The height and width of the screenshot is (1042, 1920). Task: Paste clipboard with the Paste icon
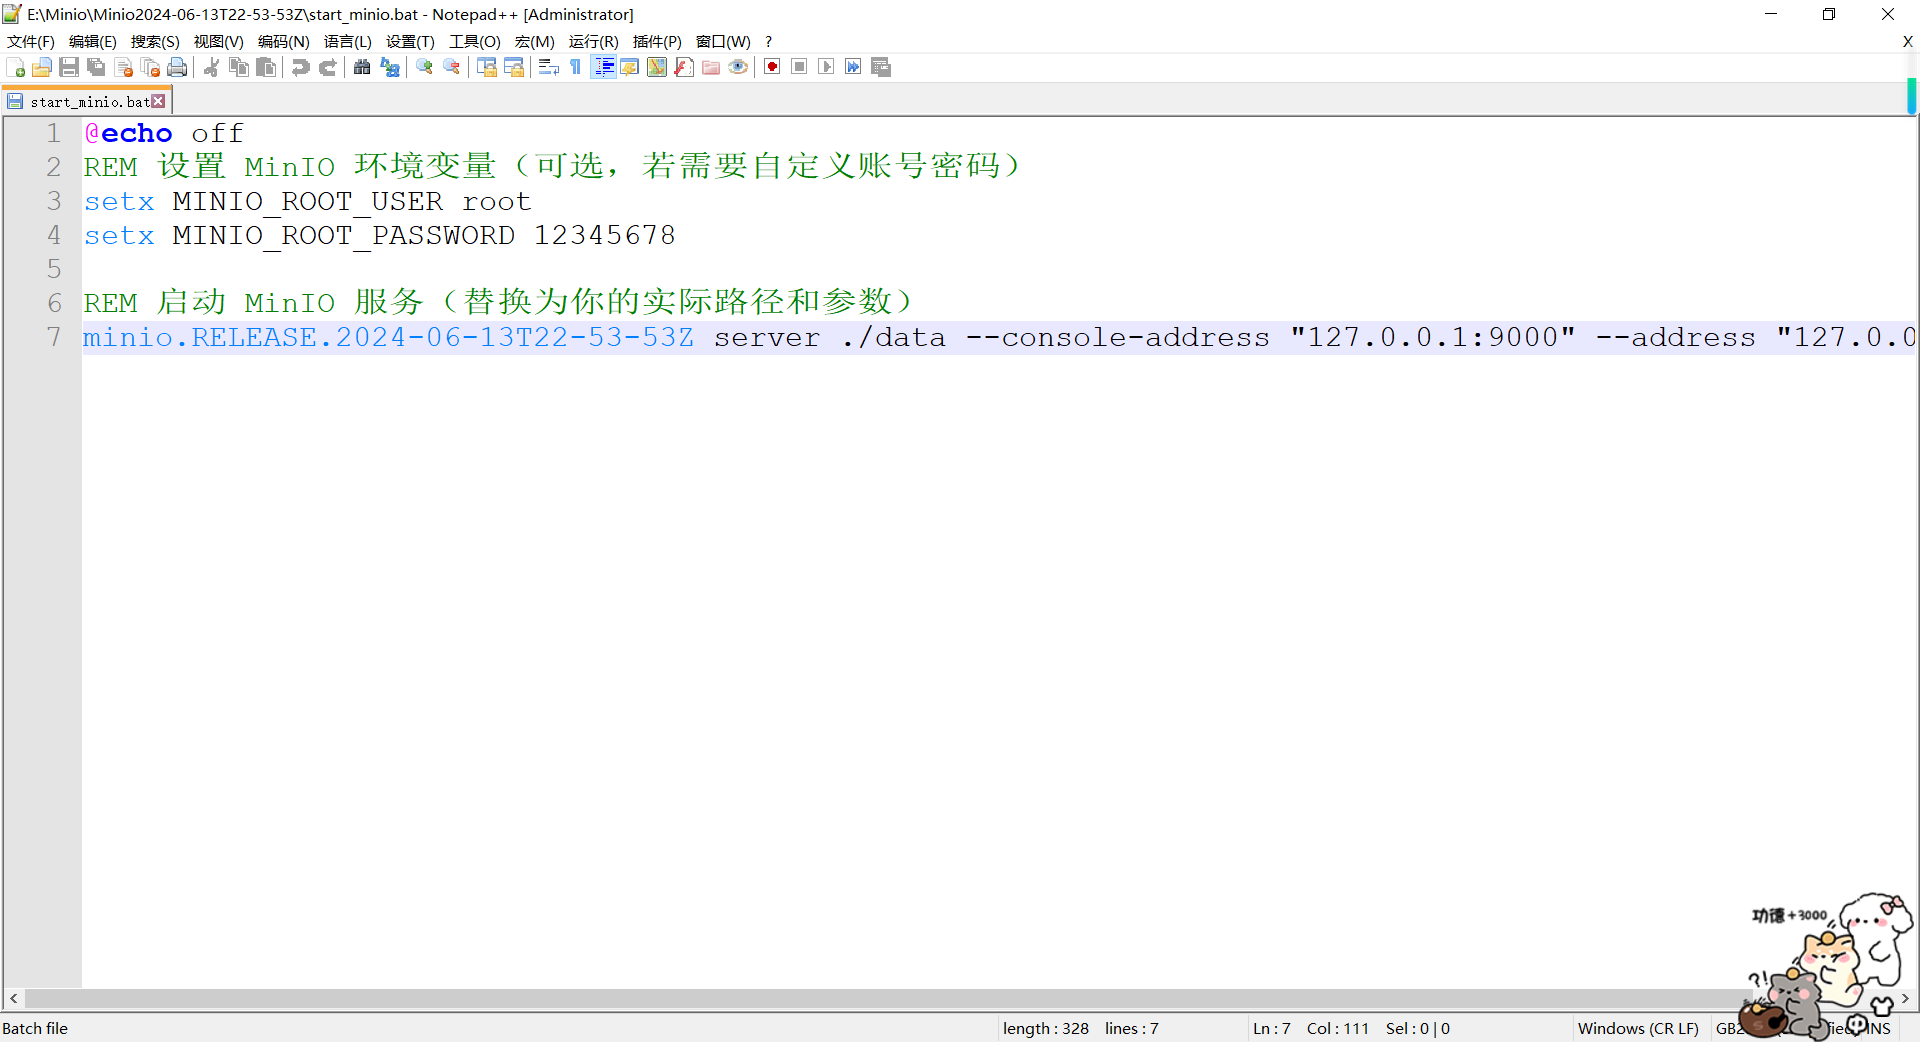coord(266,67)
